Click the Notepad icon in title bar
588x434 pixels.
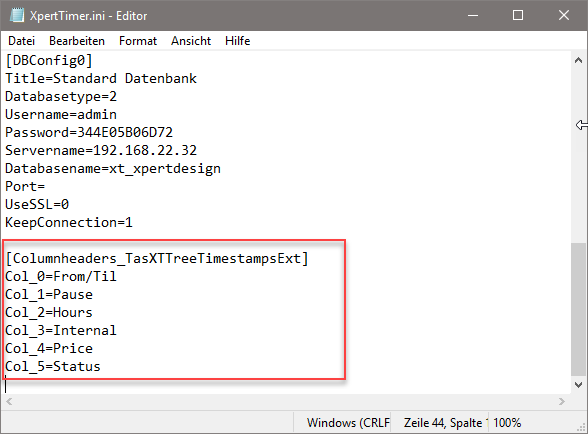16,15
